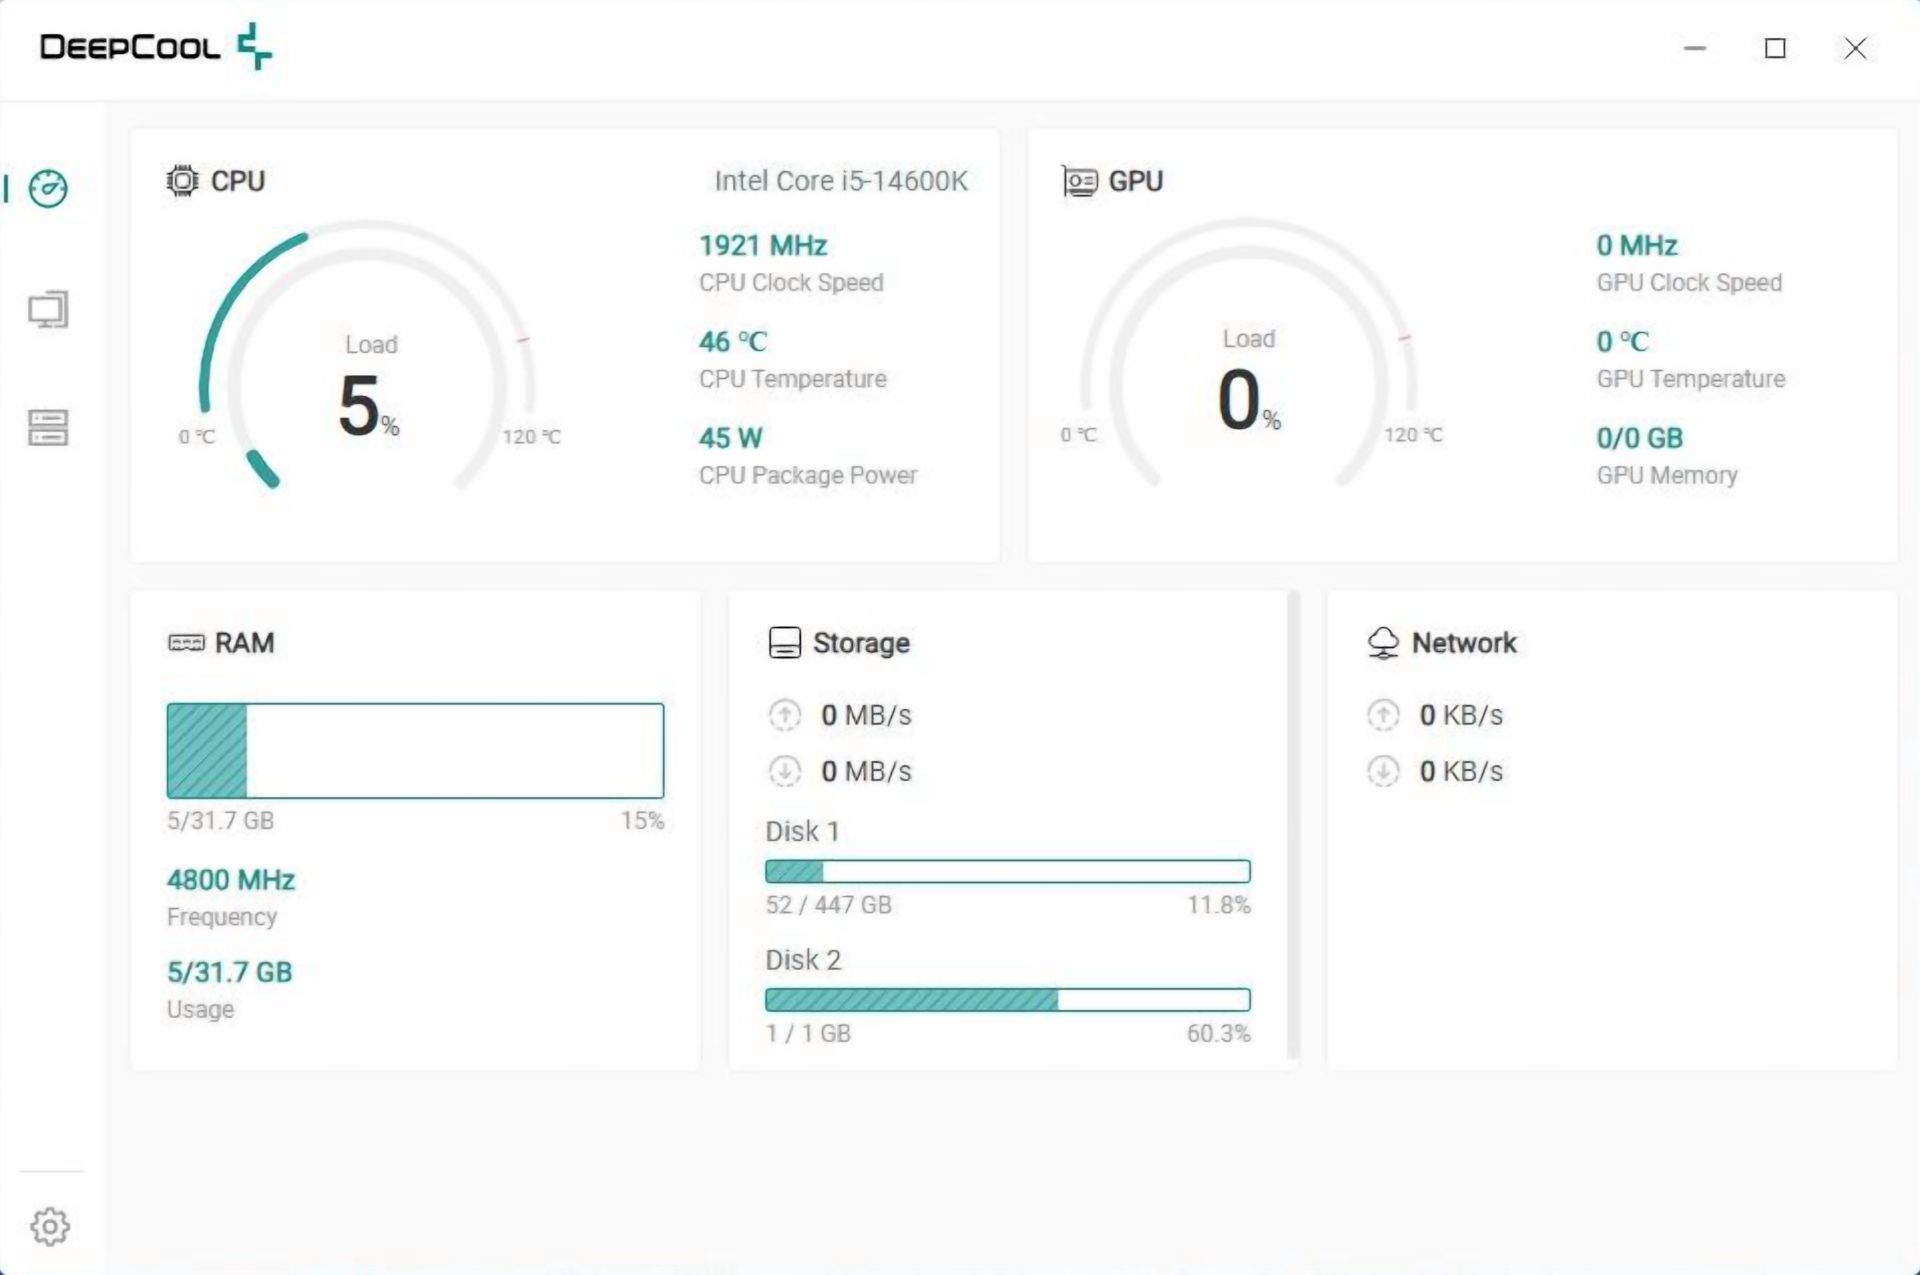Click the 15% RAM percentage
Screen dimensions: 1920x1275
(x=642, y=821)
